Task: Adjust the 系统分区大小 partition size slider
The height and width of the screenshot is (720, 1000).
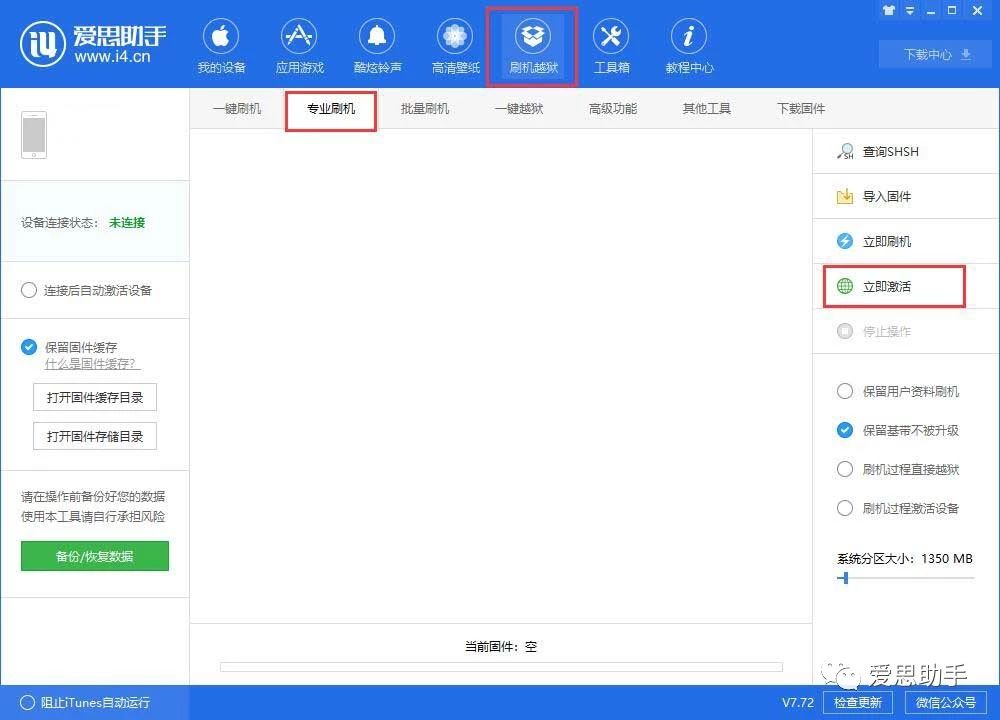Action: (x=844, y=577)
